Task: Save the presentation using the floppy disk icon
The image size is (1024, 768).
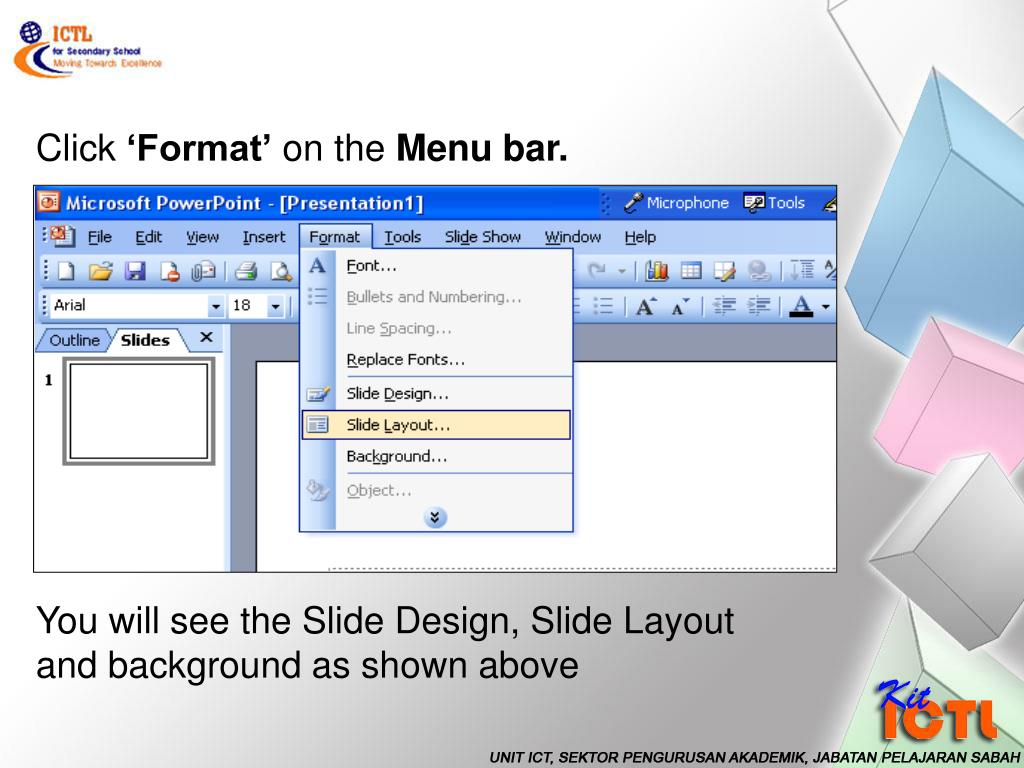Action: pos(135,271)
